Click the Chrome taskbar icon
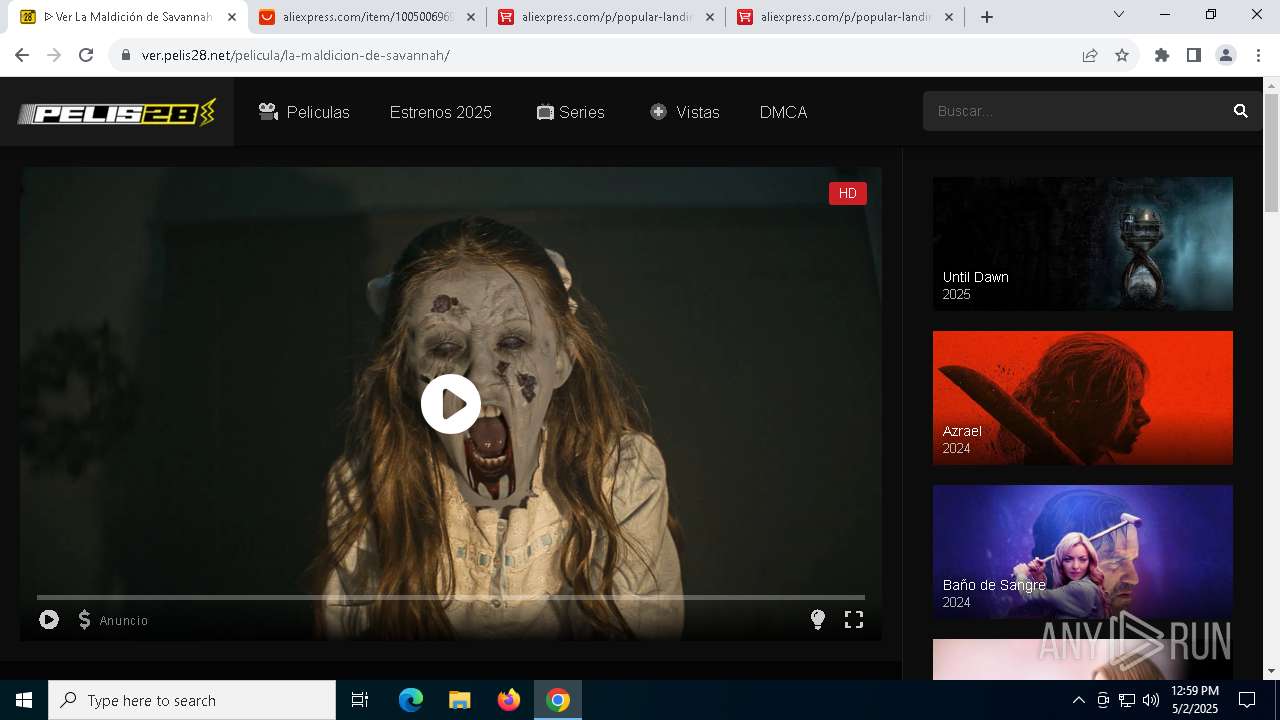 point(558,700)
